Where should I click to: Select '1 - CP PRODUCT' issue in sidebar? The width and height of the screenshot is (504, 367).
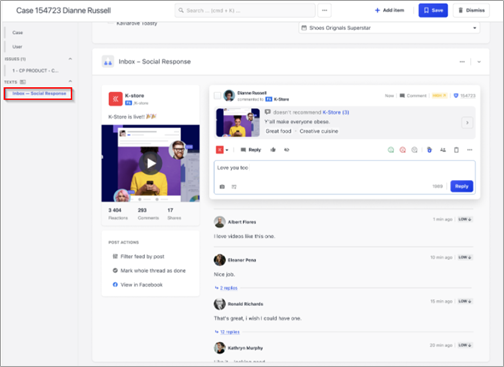point(35,70)
